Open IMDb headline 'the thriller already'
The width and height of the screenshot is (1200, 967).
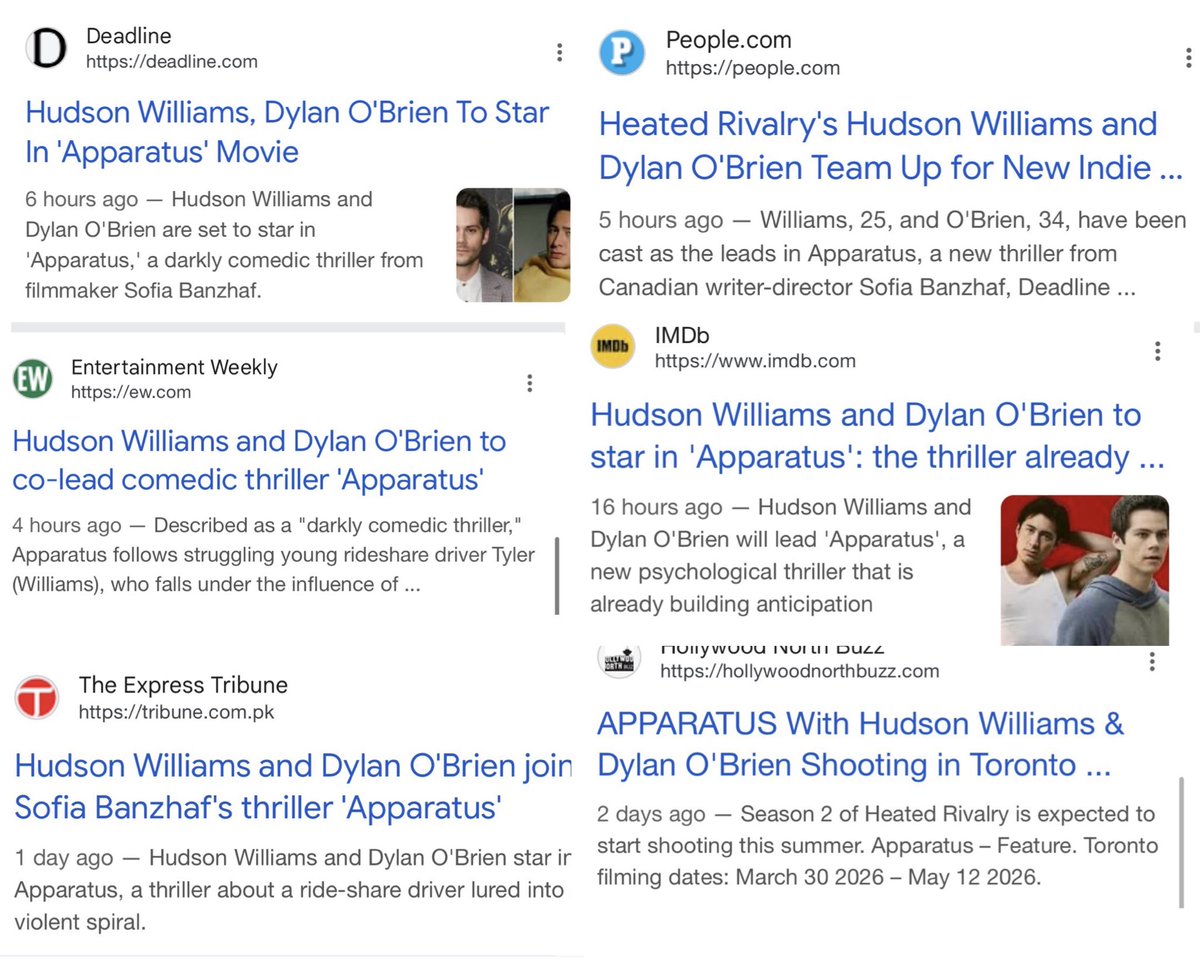tap(877, 435)
